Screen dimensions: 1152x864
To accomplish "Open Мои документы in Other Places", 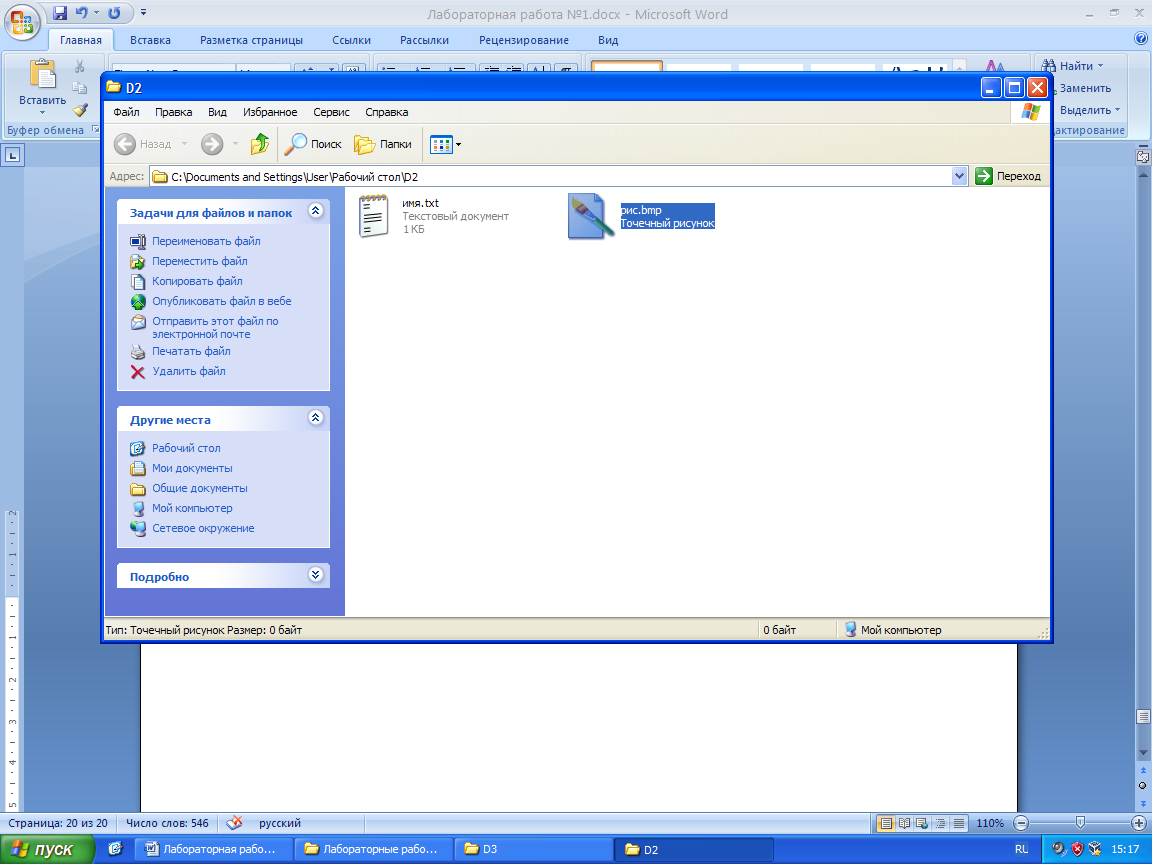I will (x=192, y=468).
